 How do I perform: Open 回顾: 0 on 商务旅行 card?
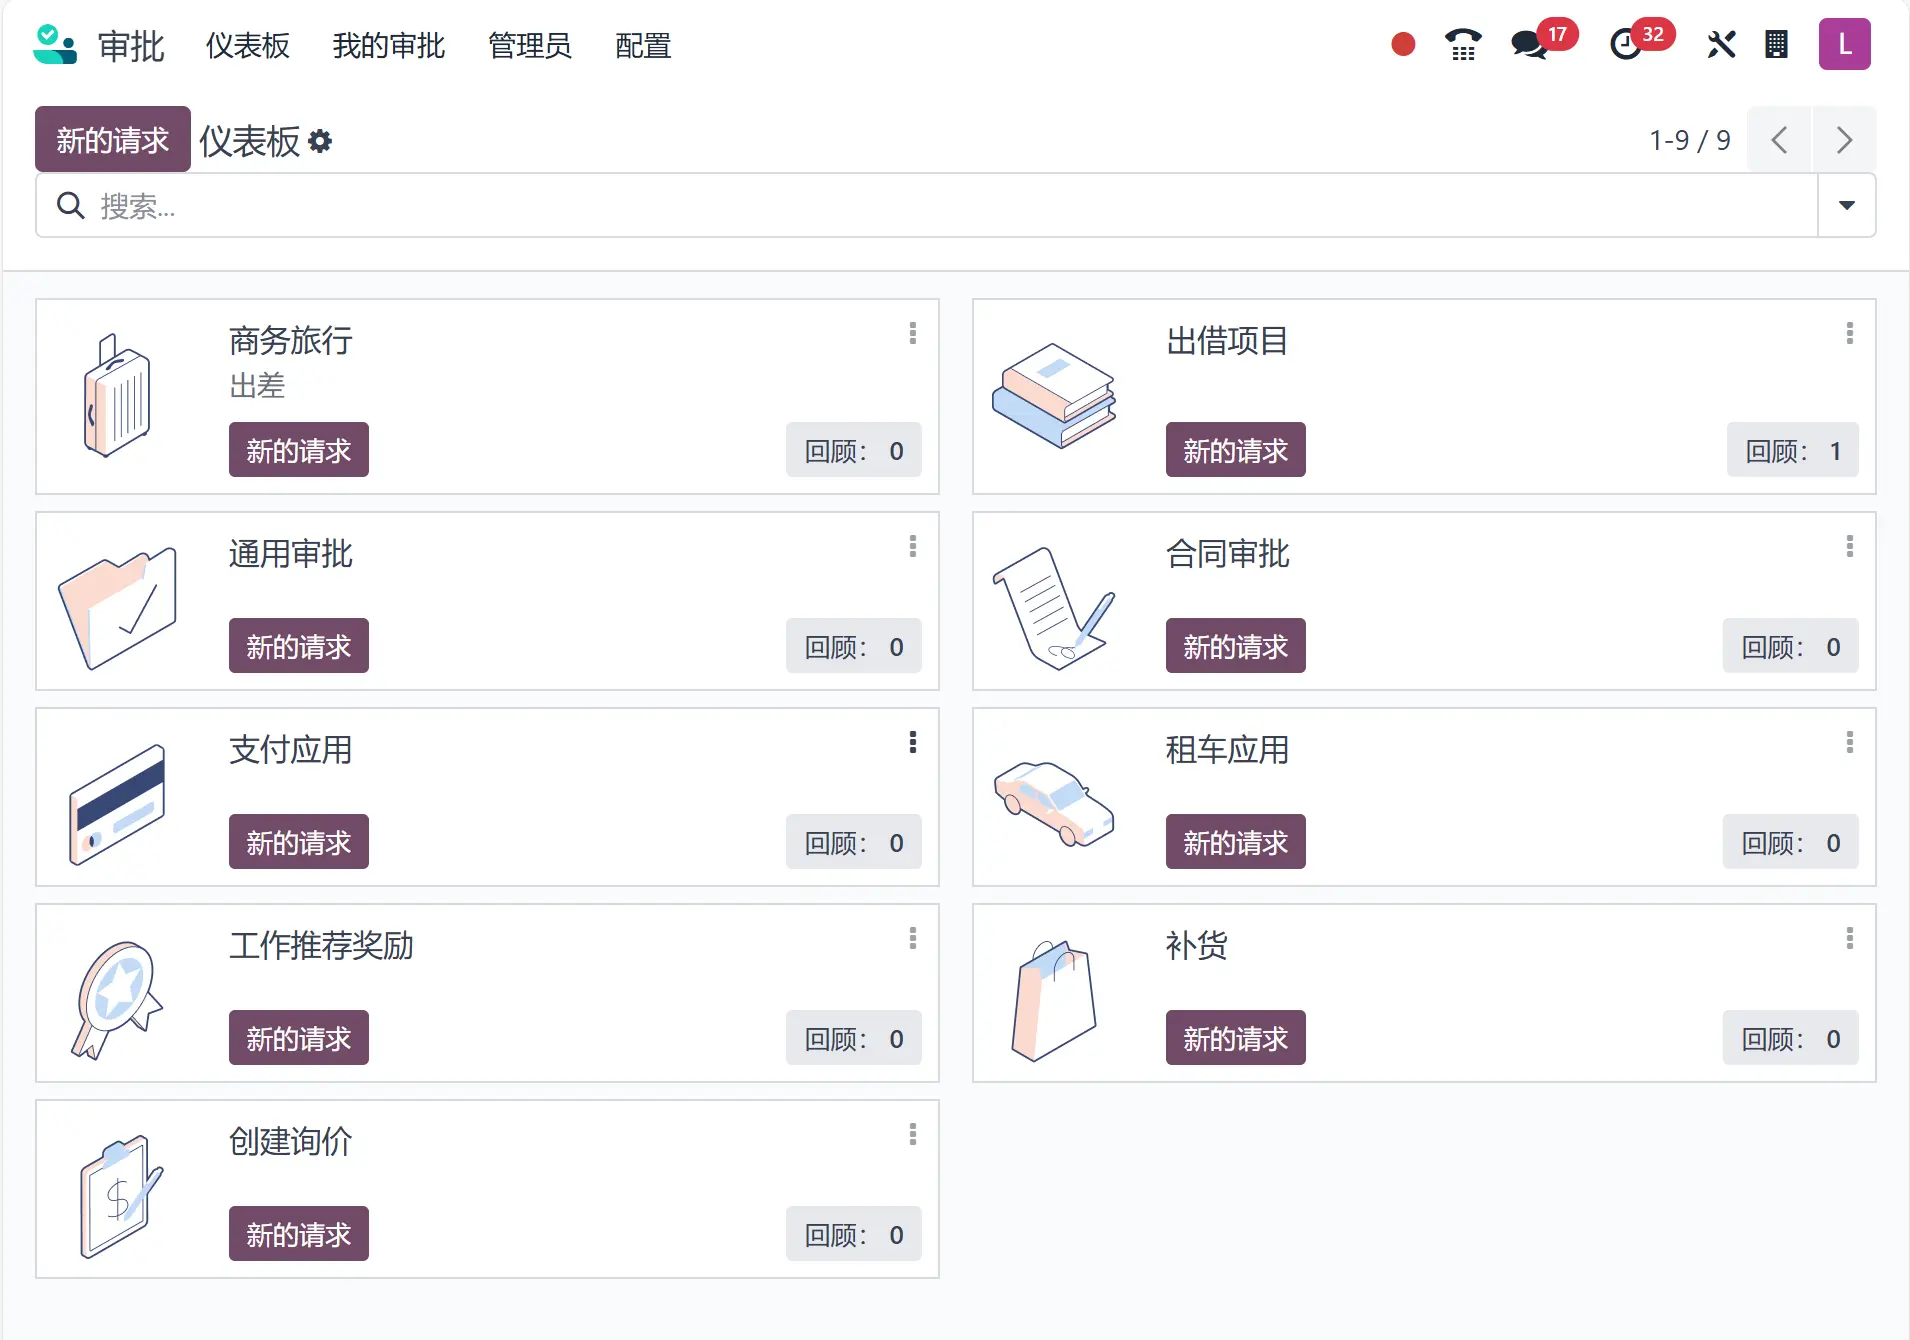(x=854, y=450)
